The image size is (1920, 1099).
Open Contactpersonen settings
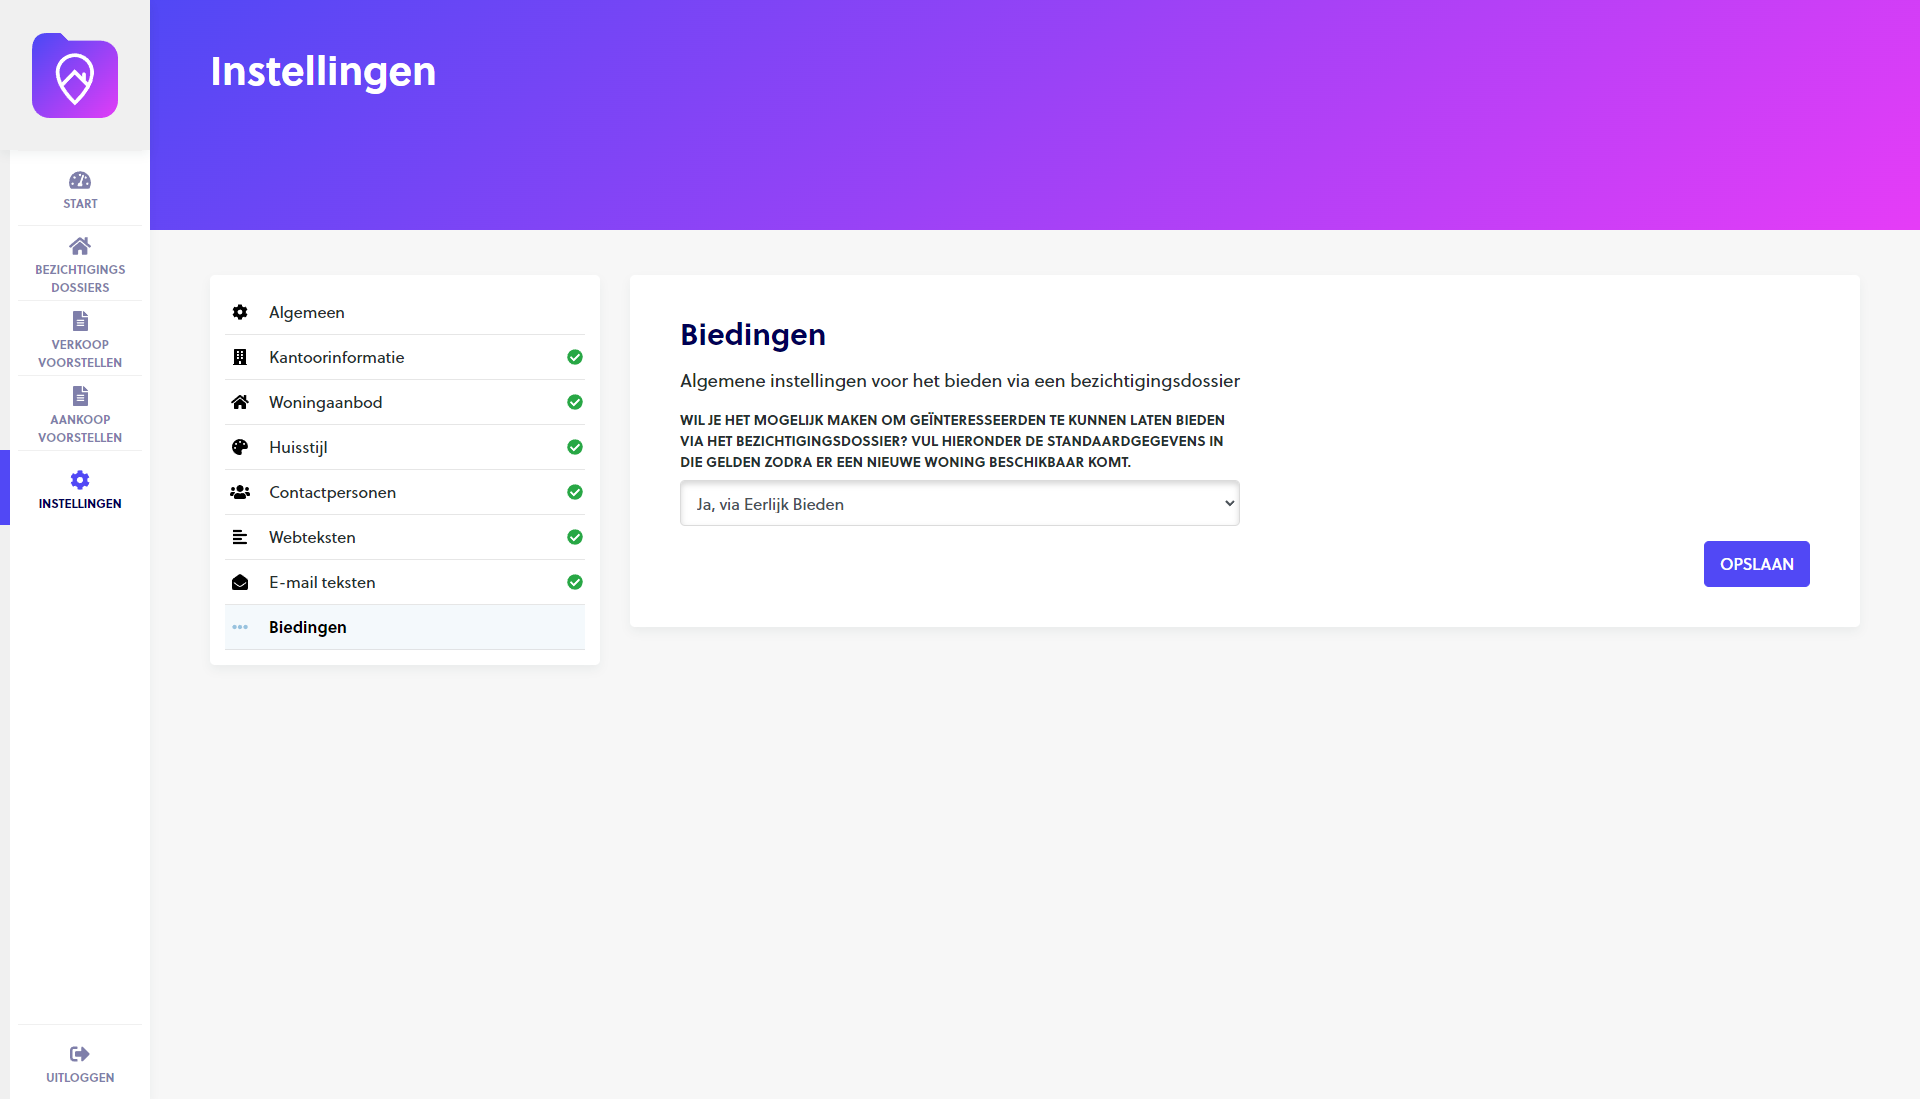[x=405, y=492]
